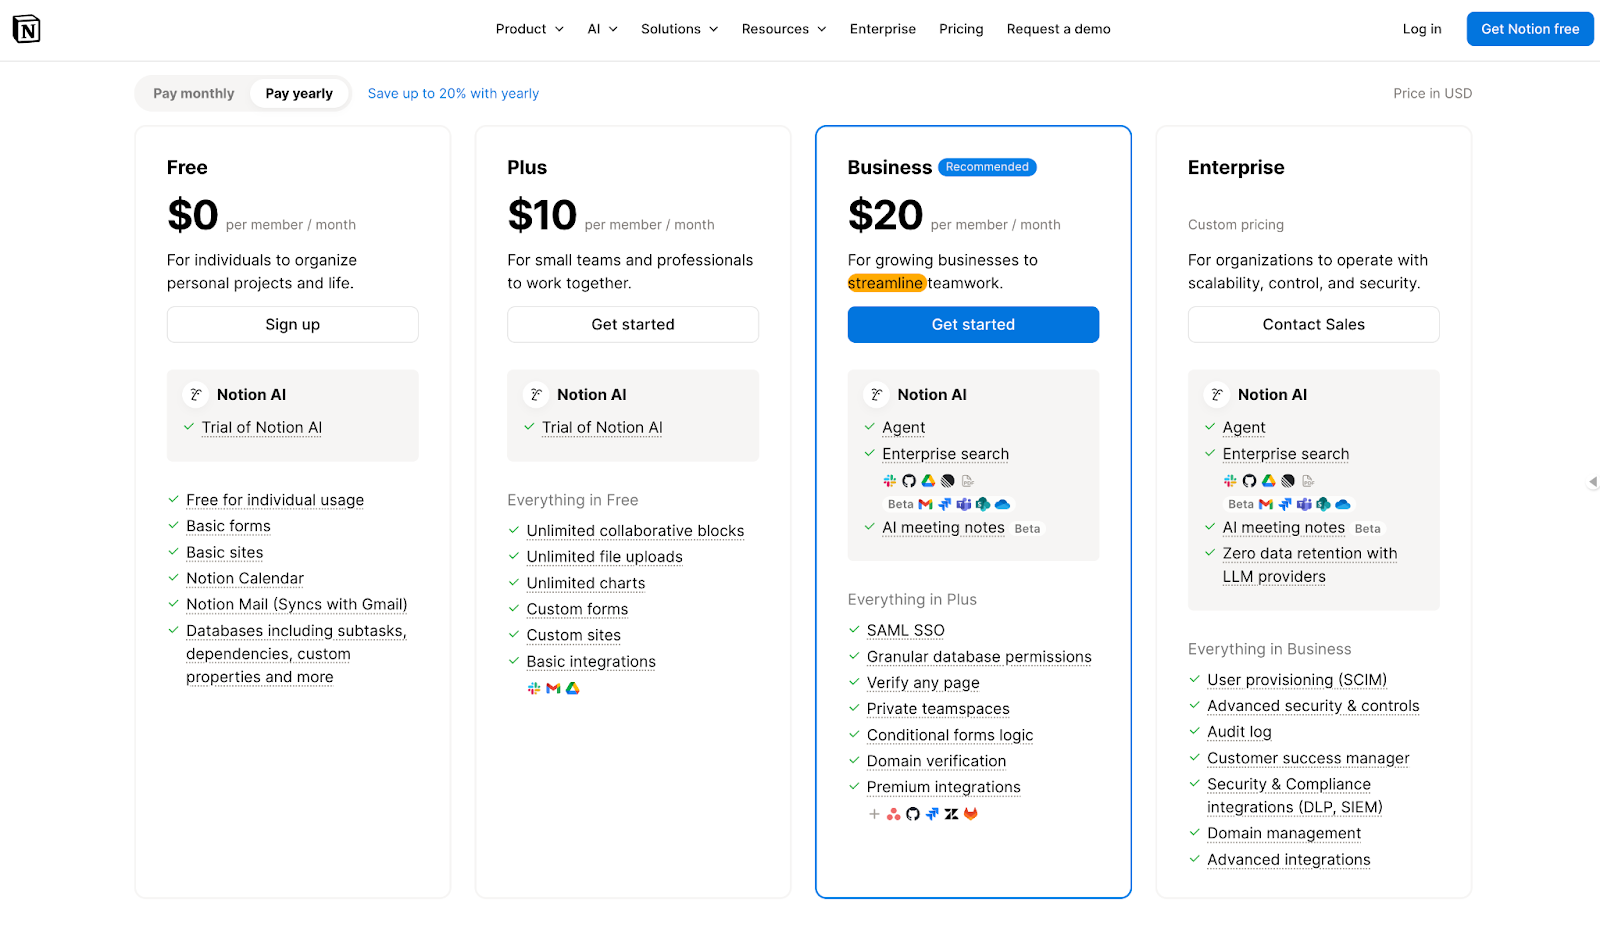Click Custom sites in Plus plan
Screen dimensions: 1600x925
(574, 635)
